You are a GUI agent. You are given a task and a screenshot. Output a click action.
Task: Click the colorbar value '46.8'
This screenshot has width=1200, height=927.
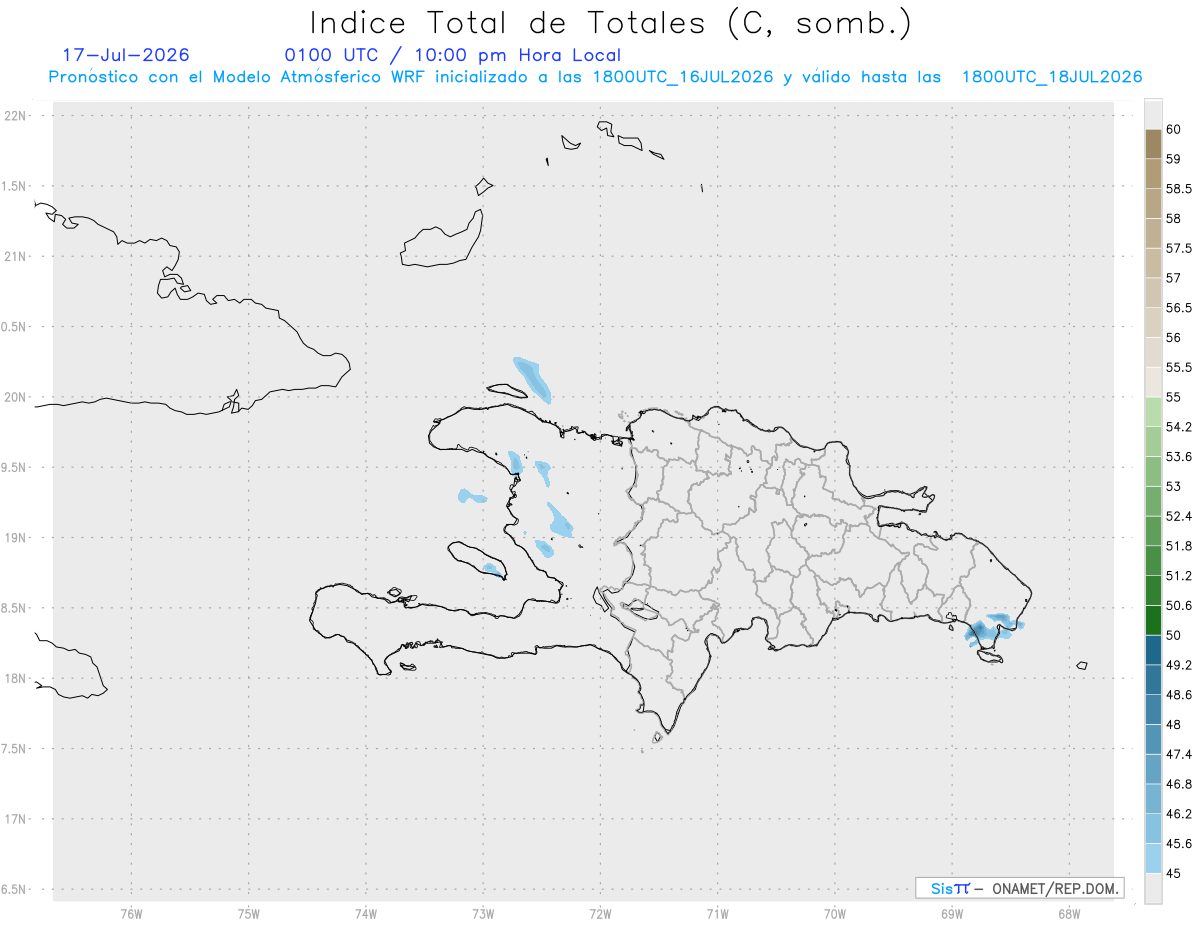click(x=1179, y=784)
